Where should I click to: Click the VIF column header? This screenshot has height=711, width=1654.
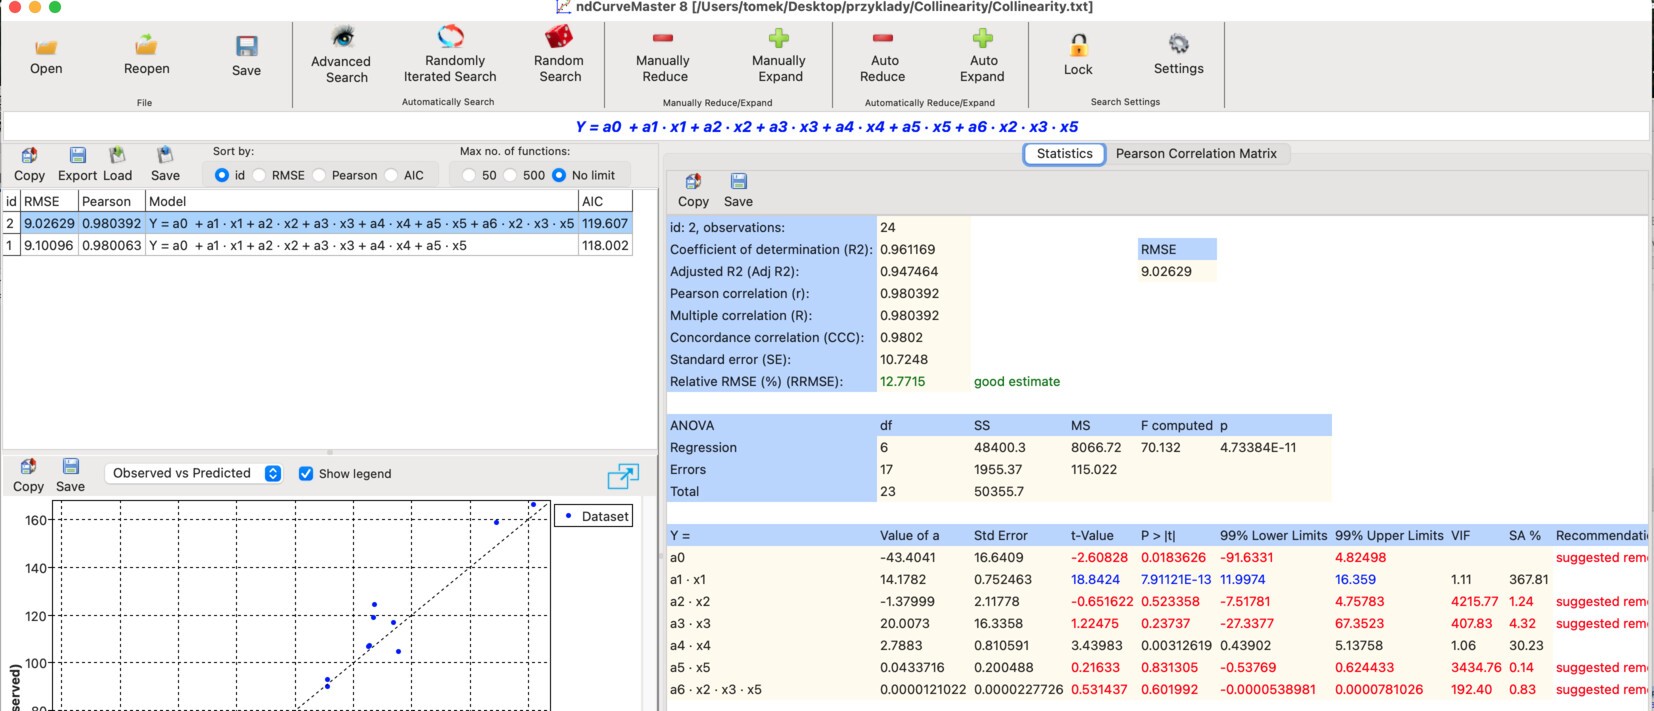[1461, 535]
